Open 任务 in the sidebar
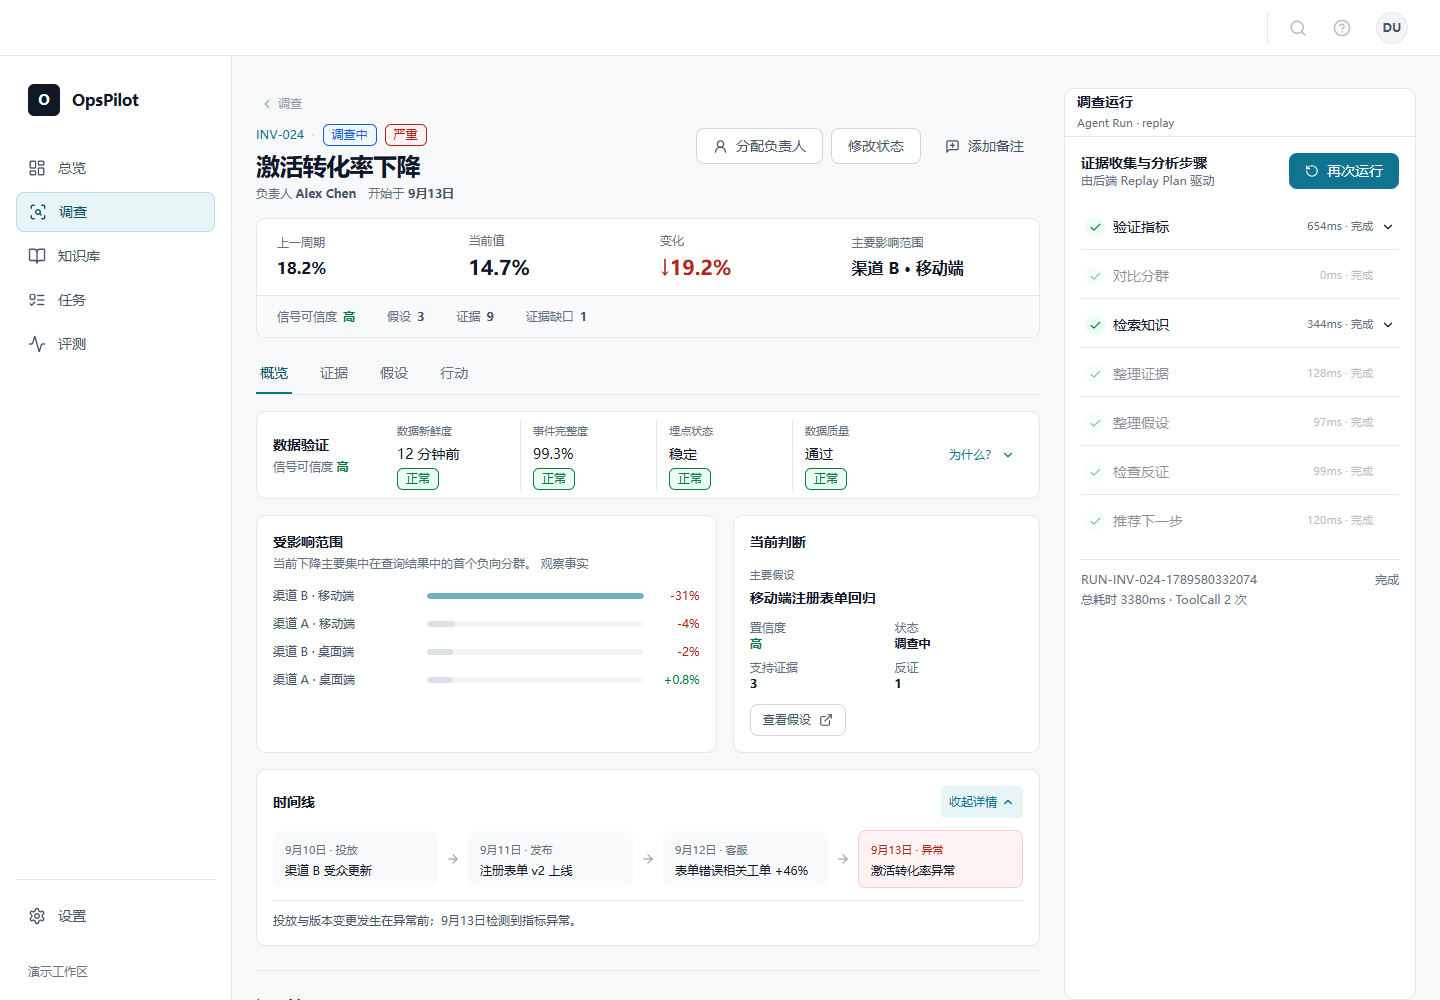 [x=115, y=300]
